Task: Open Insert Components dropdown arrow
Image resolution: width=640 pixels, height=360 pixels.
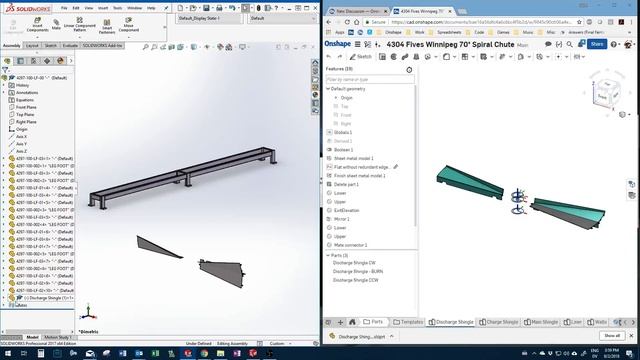Action: (37, 36)
